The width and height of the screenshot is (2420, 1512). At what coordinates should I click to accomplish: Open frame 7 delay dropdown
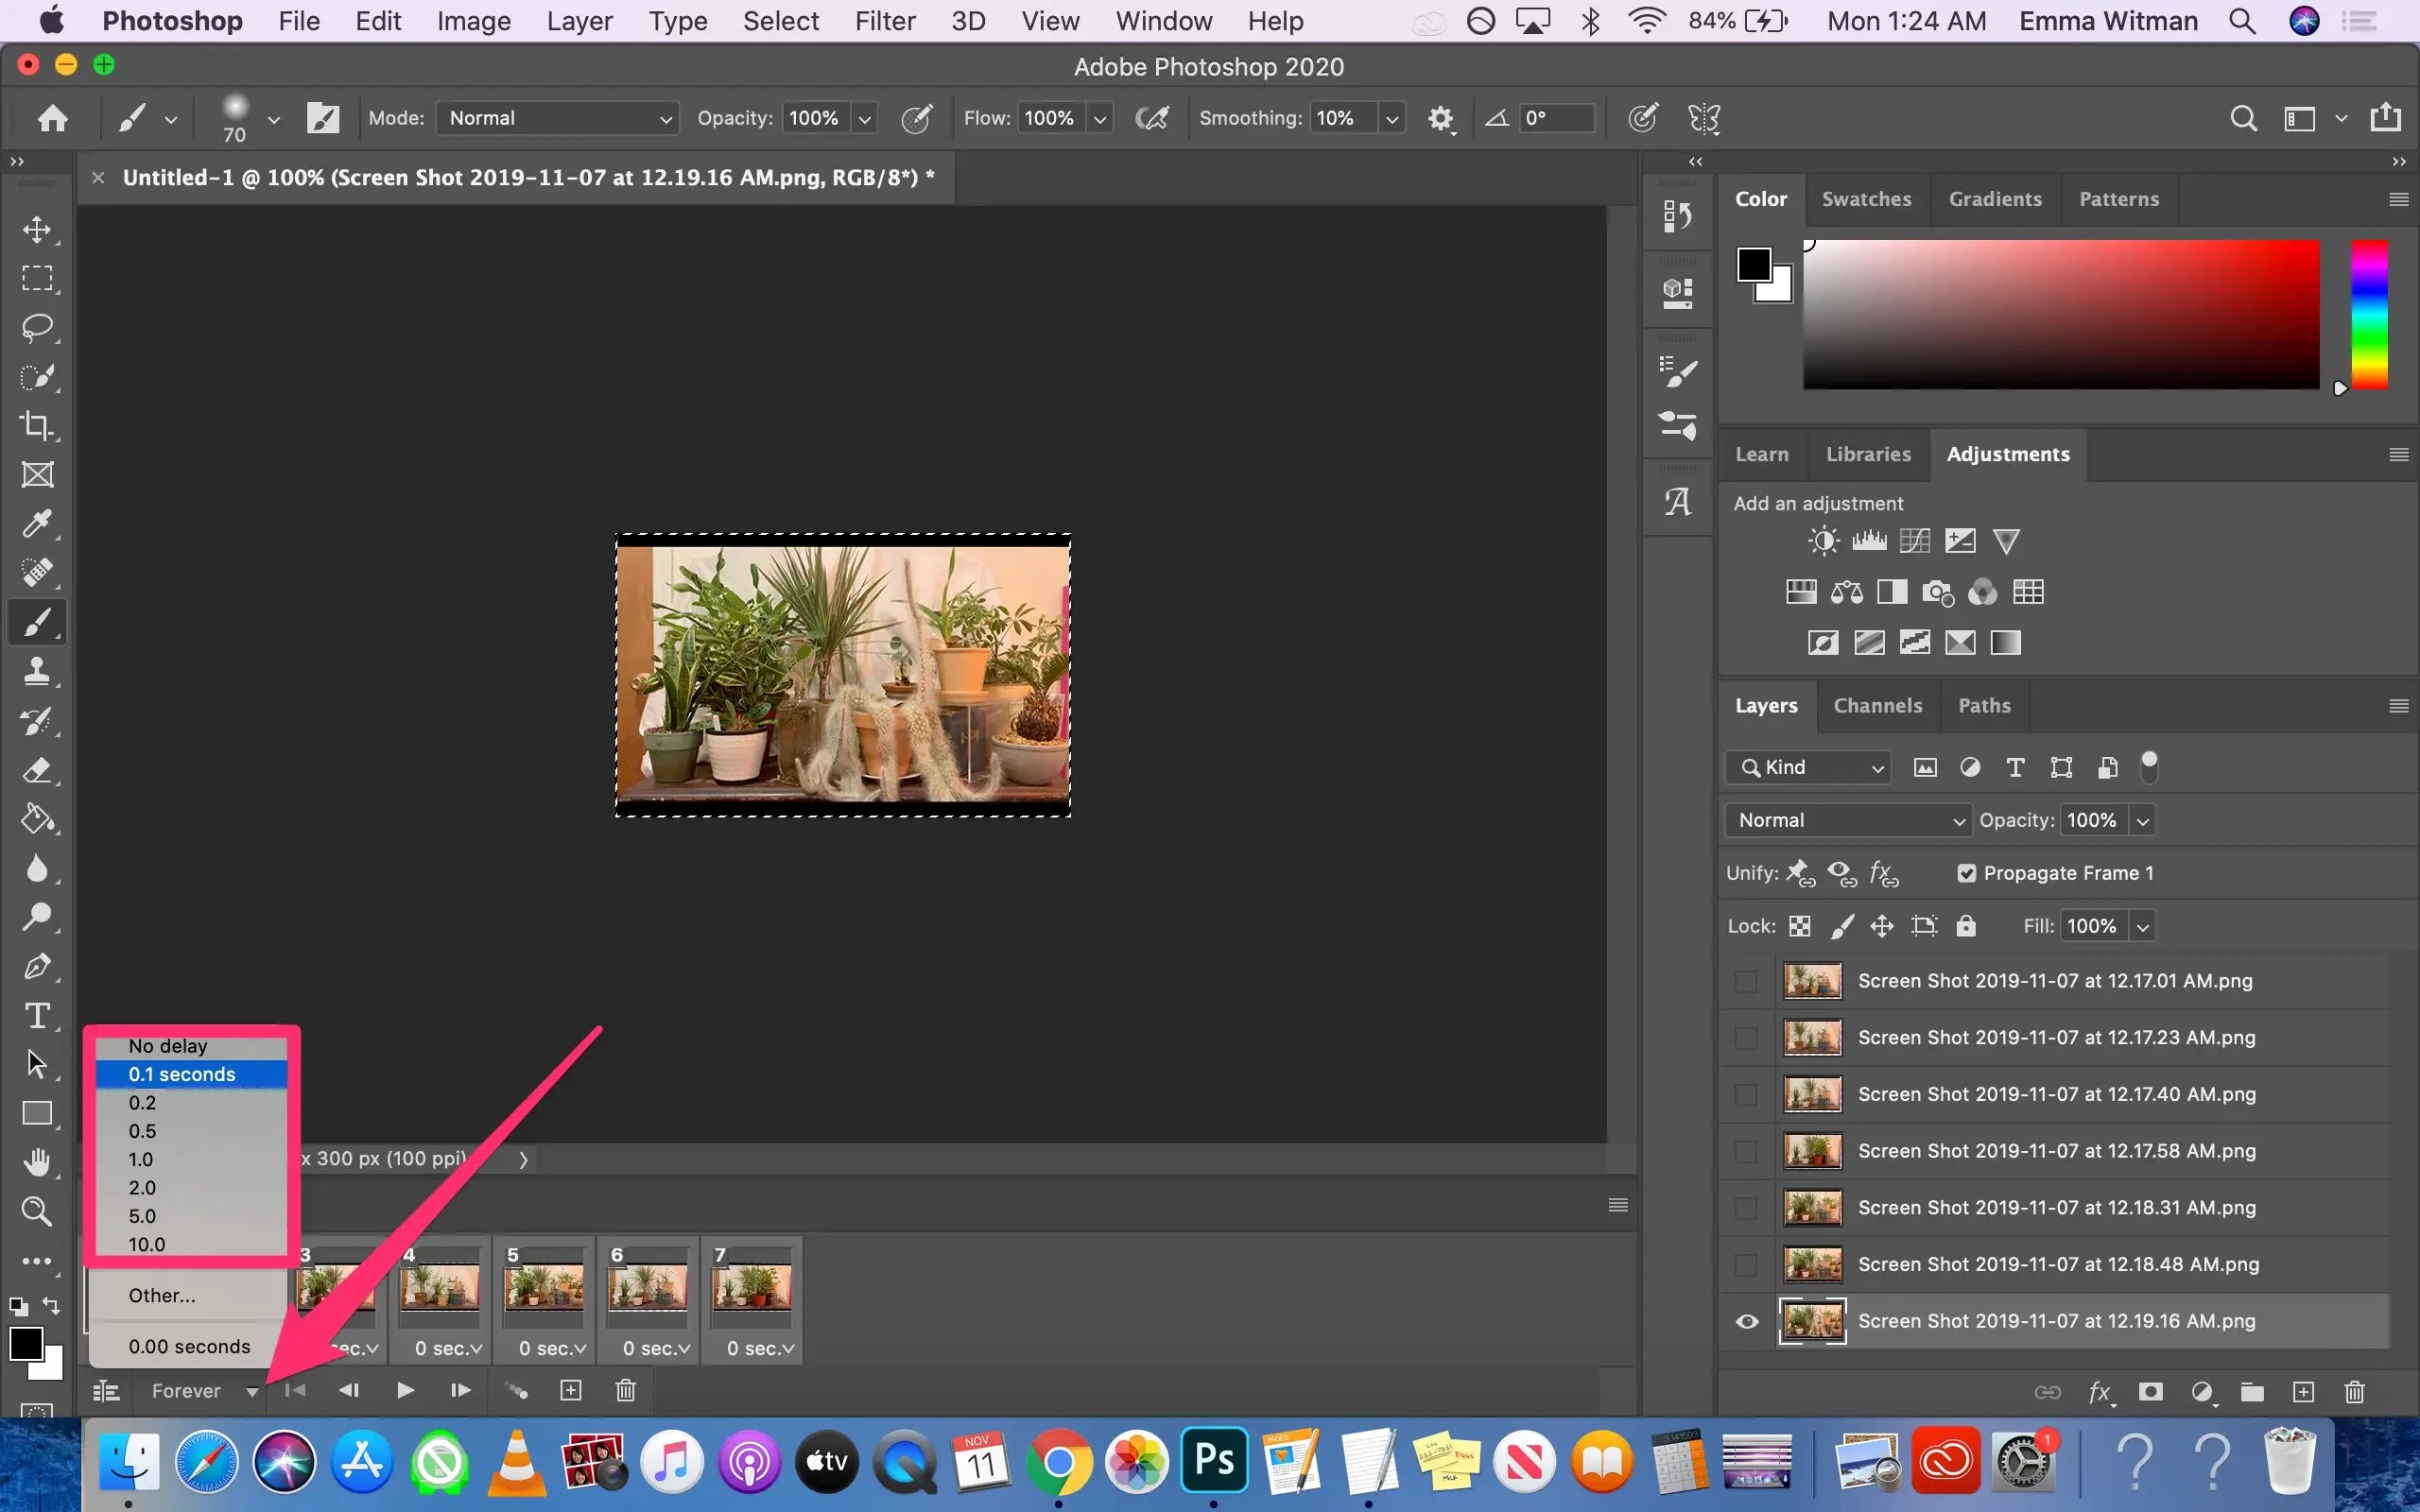pos(760,1349)
